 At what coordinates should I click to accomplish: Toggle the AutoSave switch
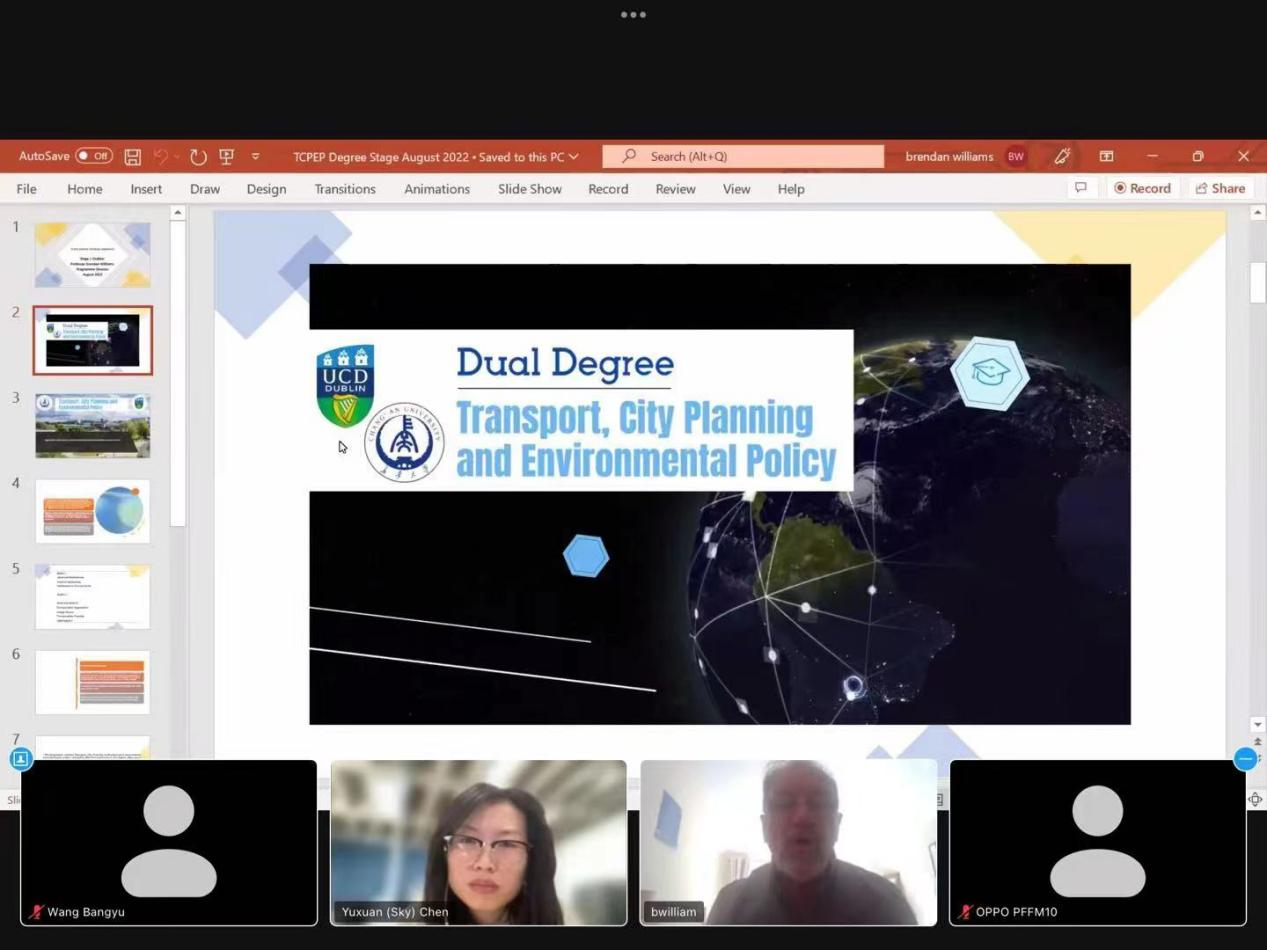tap(94, 156)
